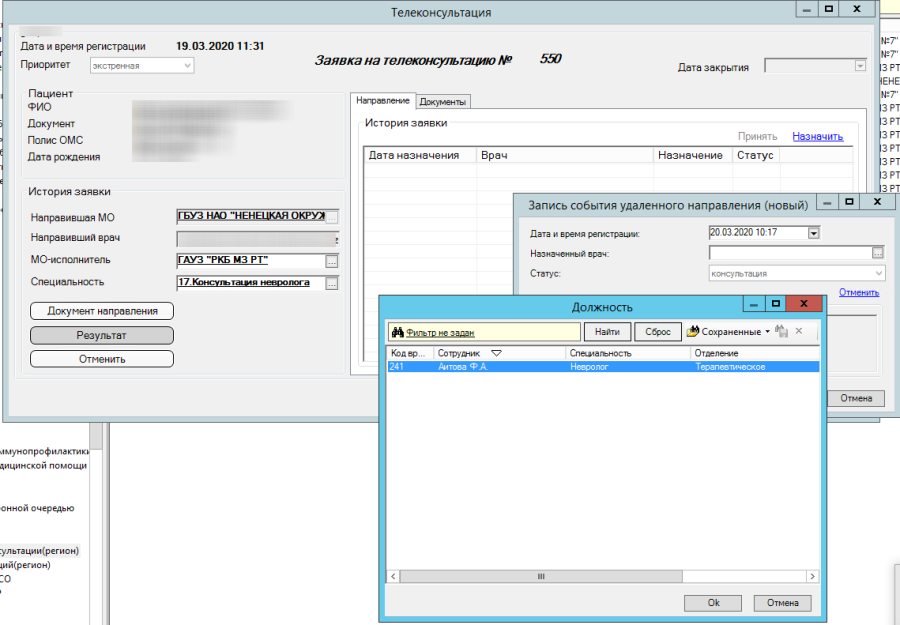
Task: Click the Терапевтическое department cell
Action: [x=730, y=367]
